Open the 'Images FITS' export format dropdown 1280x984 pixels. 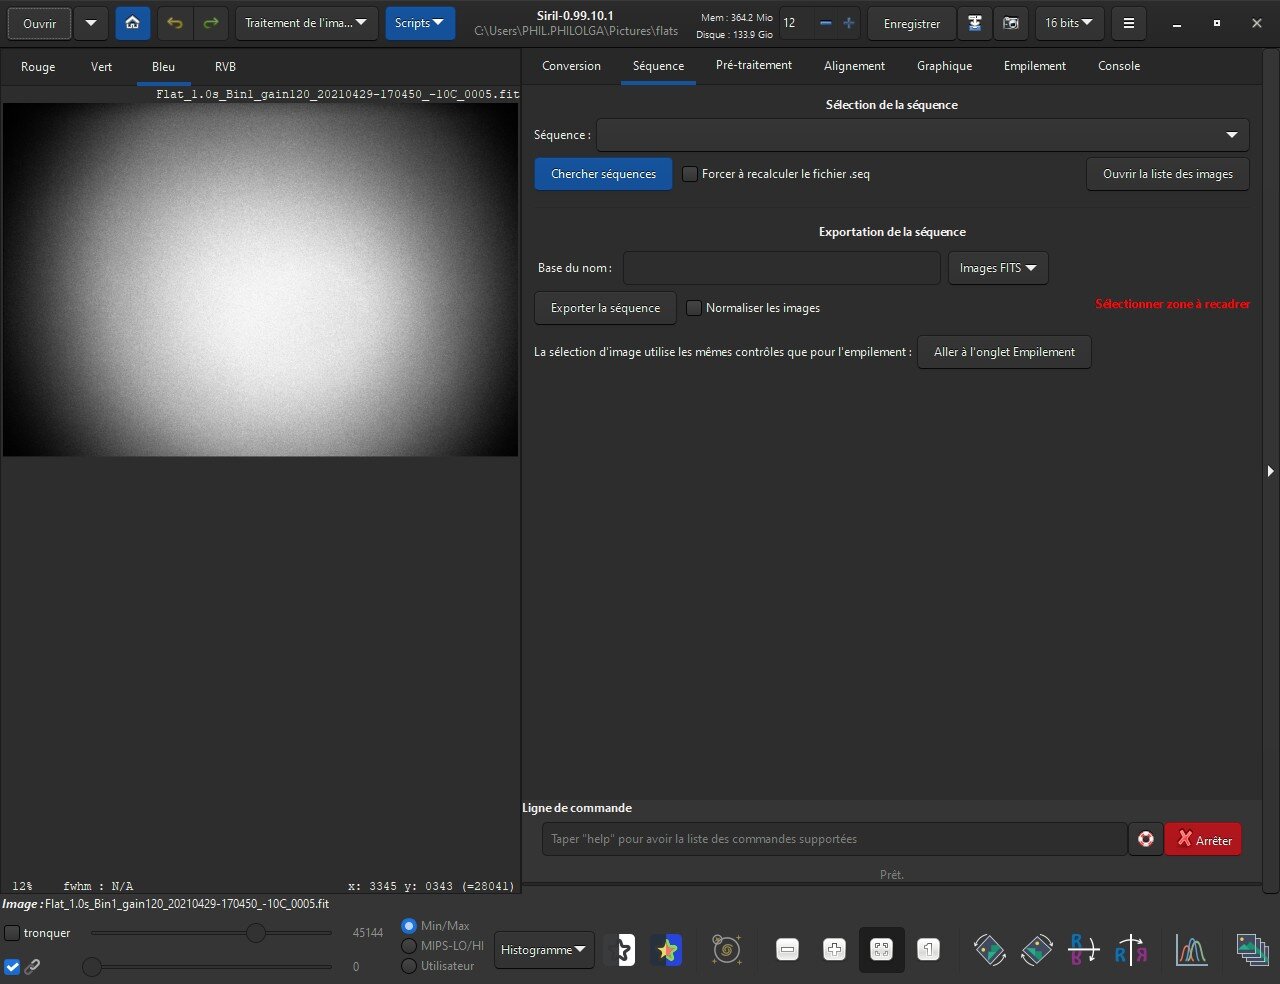[997, 268]
